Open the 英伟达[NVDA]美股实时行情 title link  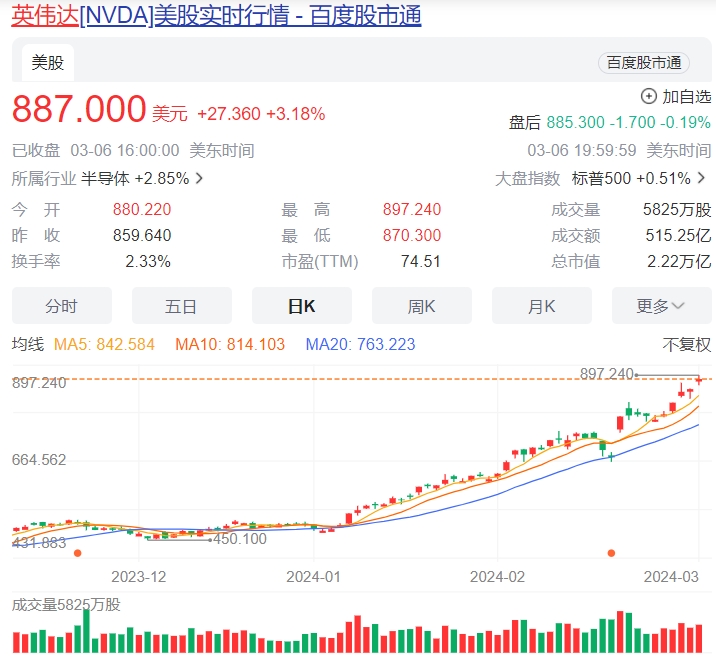(216, 16)
